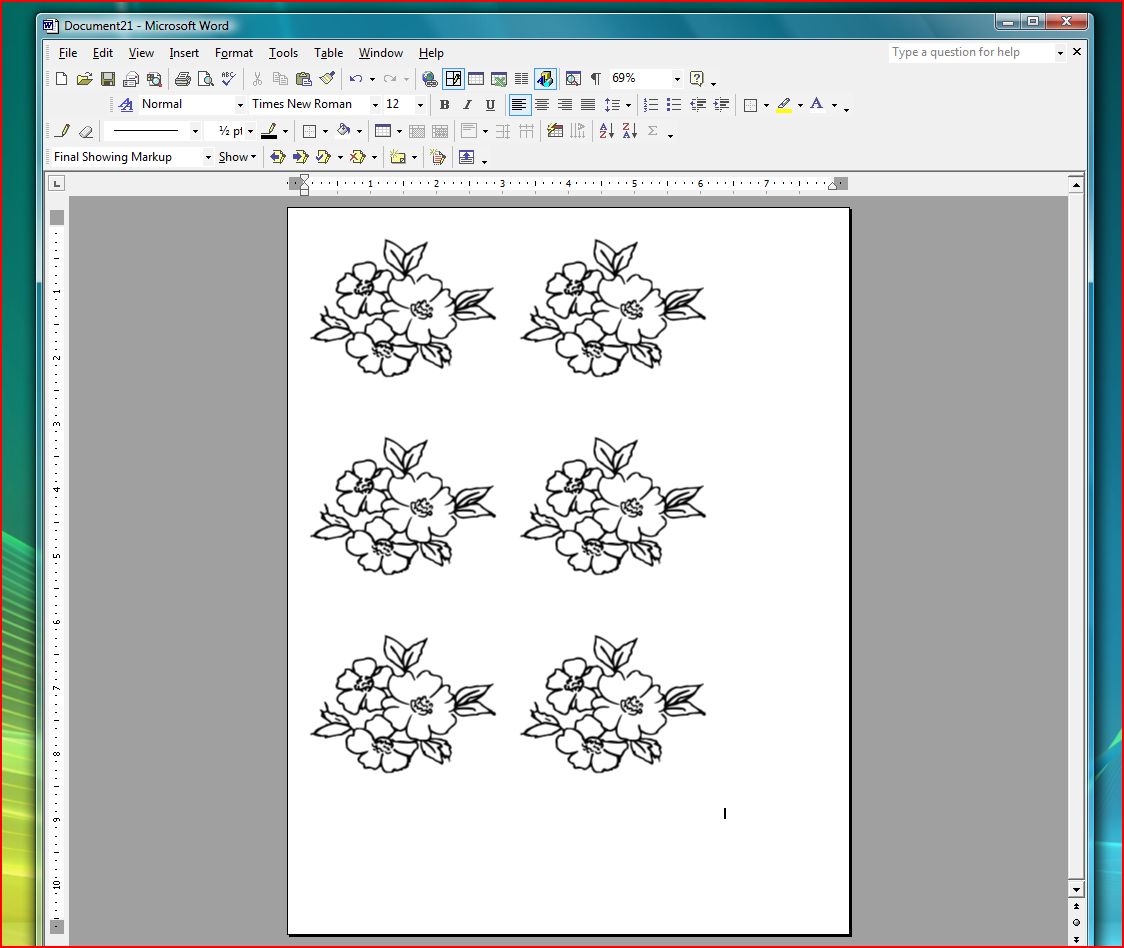Toggle Center alignment
The height and width of the screenshot is (948, 1124).
coord(542,105)
